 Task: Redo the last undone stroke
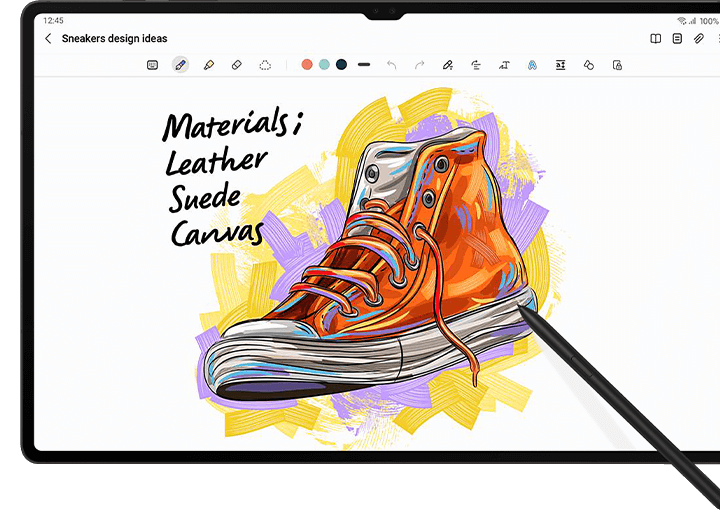[420, 65]
